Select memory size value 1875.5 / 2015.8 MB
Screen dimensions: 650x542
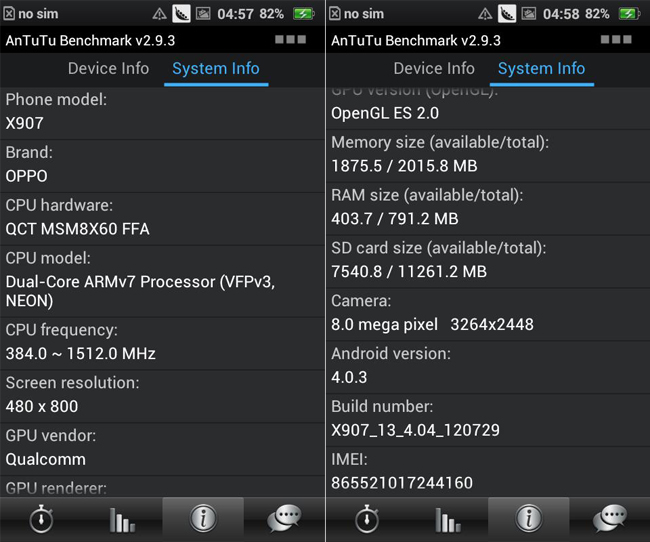[404, 166]
